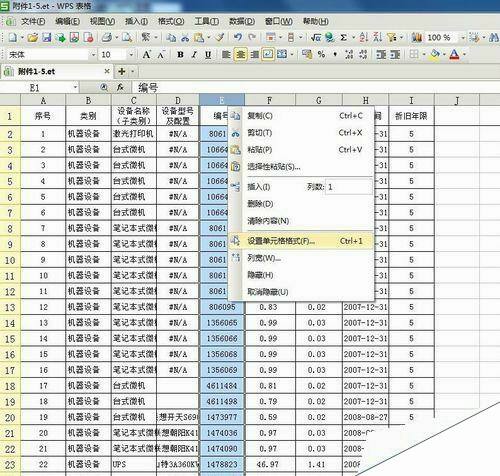Toggle wrap text button

click(x=268, y=55)
